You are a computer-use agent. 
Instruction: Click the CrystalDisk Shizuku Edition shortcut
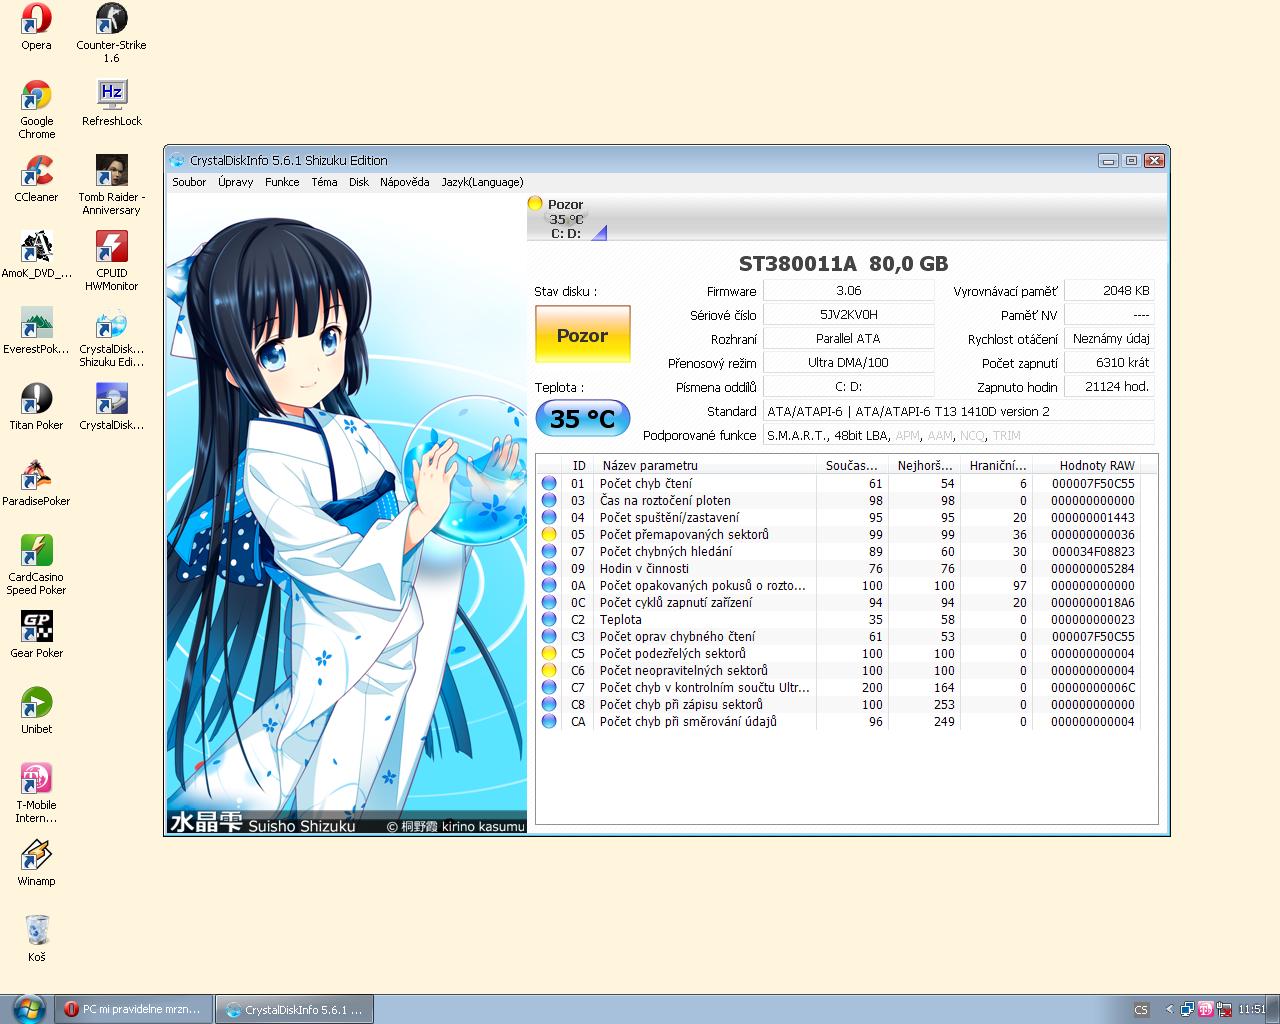point(111,337)
